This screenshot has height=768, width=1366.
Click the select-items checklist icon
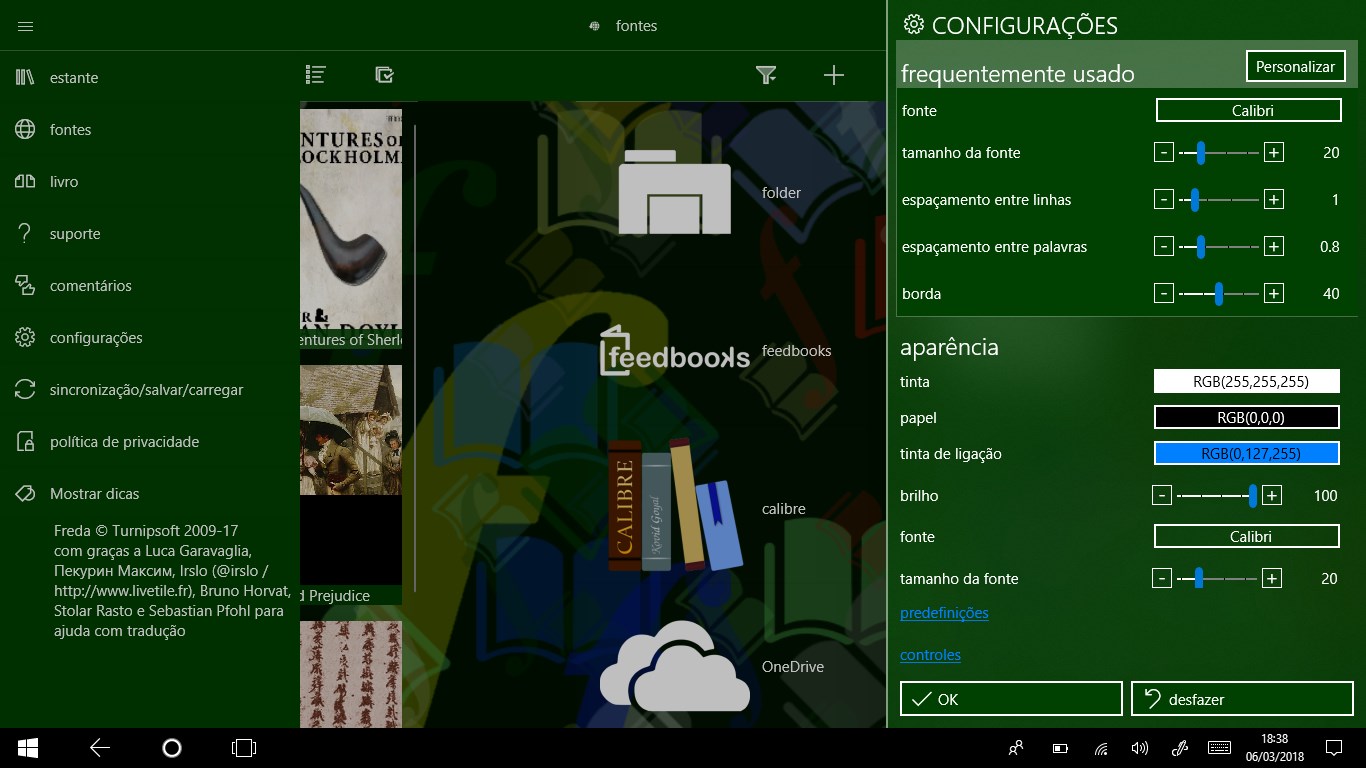click(384, 74)
